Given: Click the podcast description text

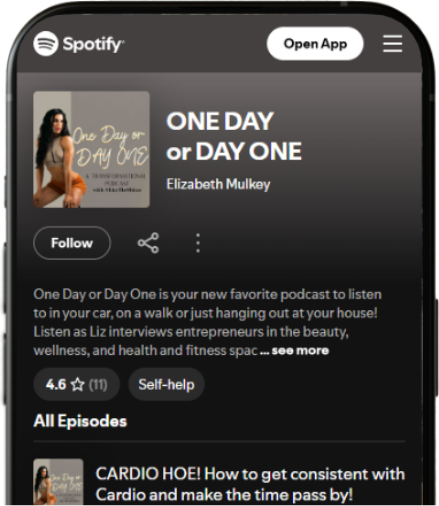Looking at the screenshot, I should click(207, 322).
